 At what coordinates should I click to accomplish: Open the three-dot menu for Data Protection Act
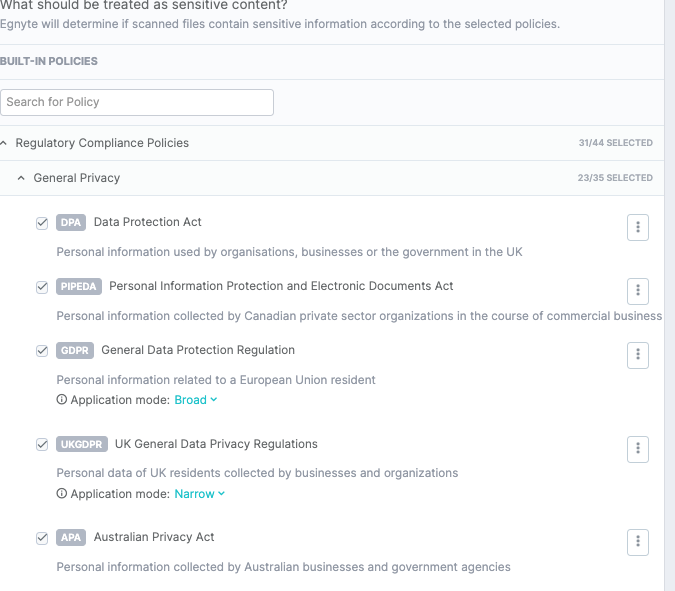click(x=638, y=227)
